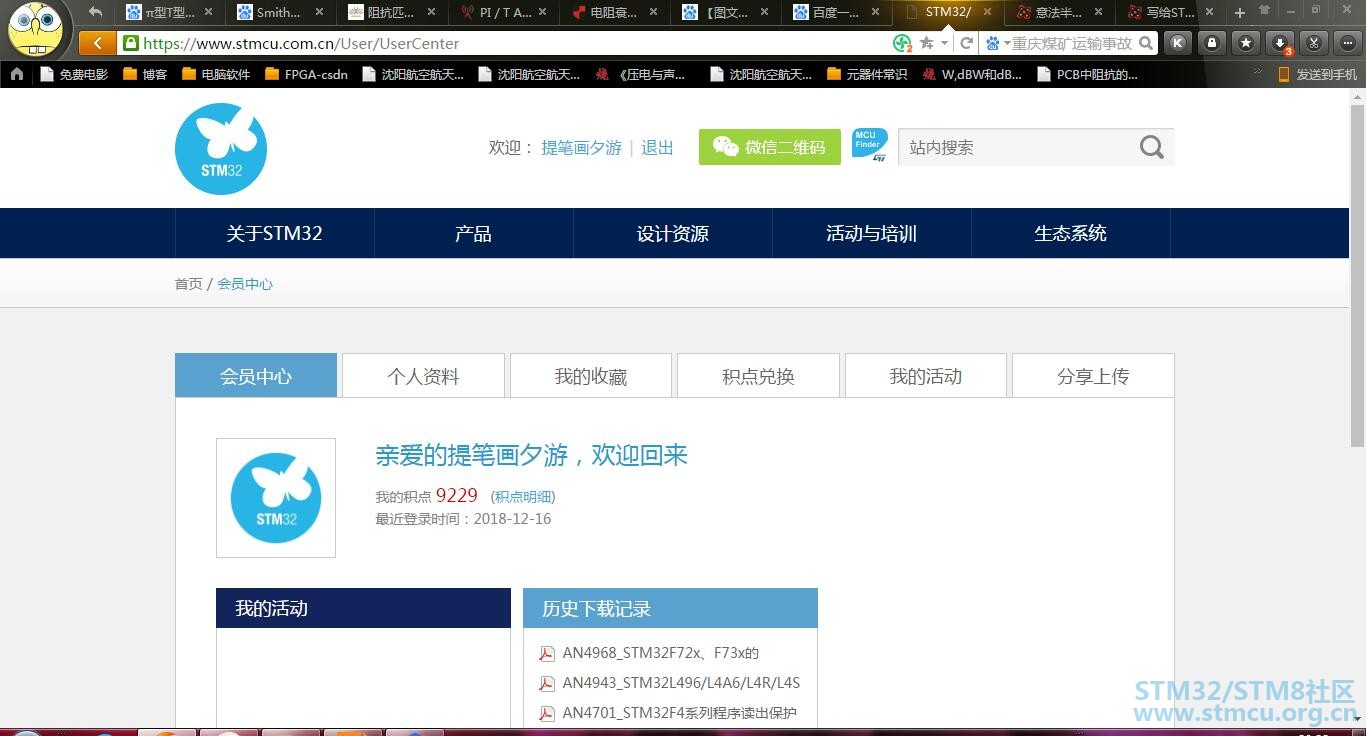Click the shirt skin icon
This screenshot has width=1366, height=736.
1264,11
